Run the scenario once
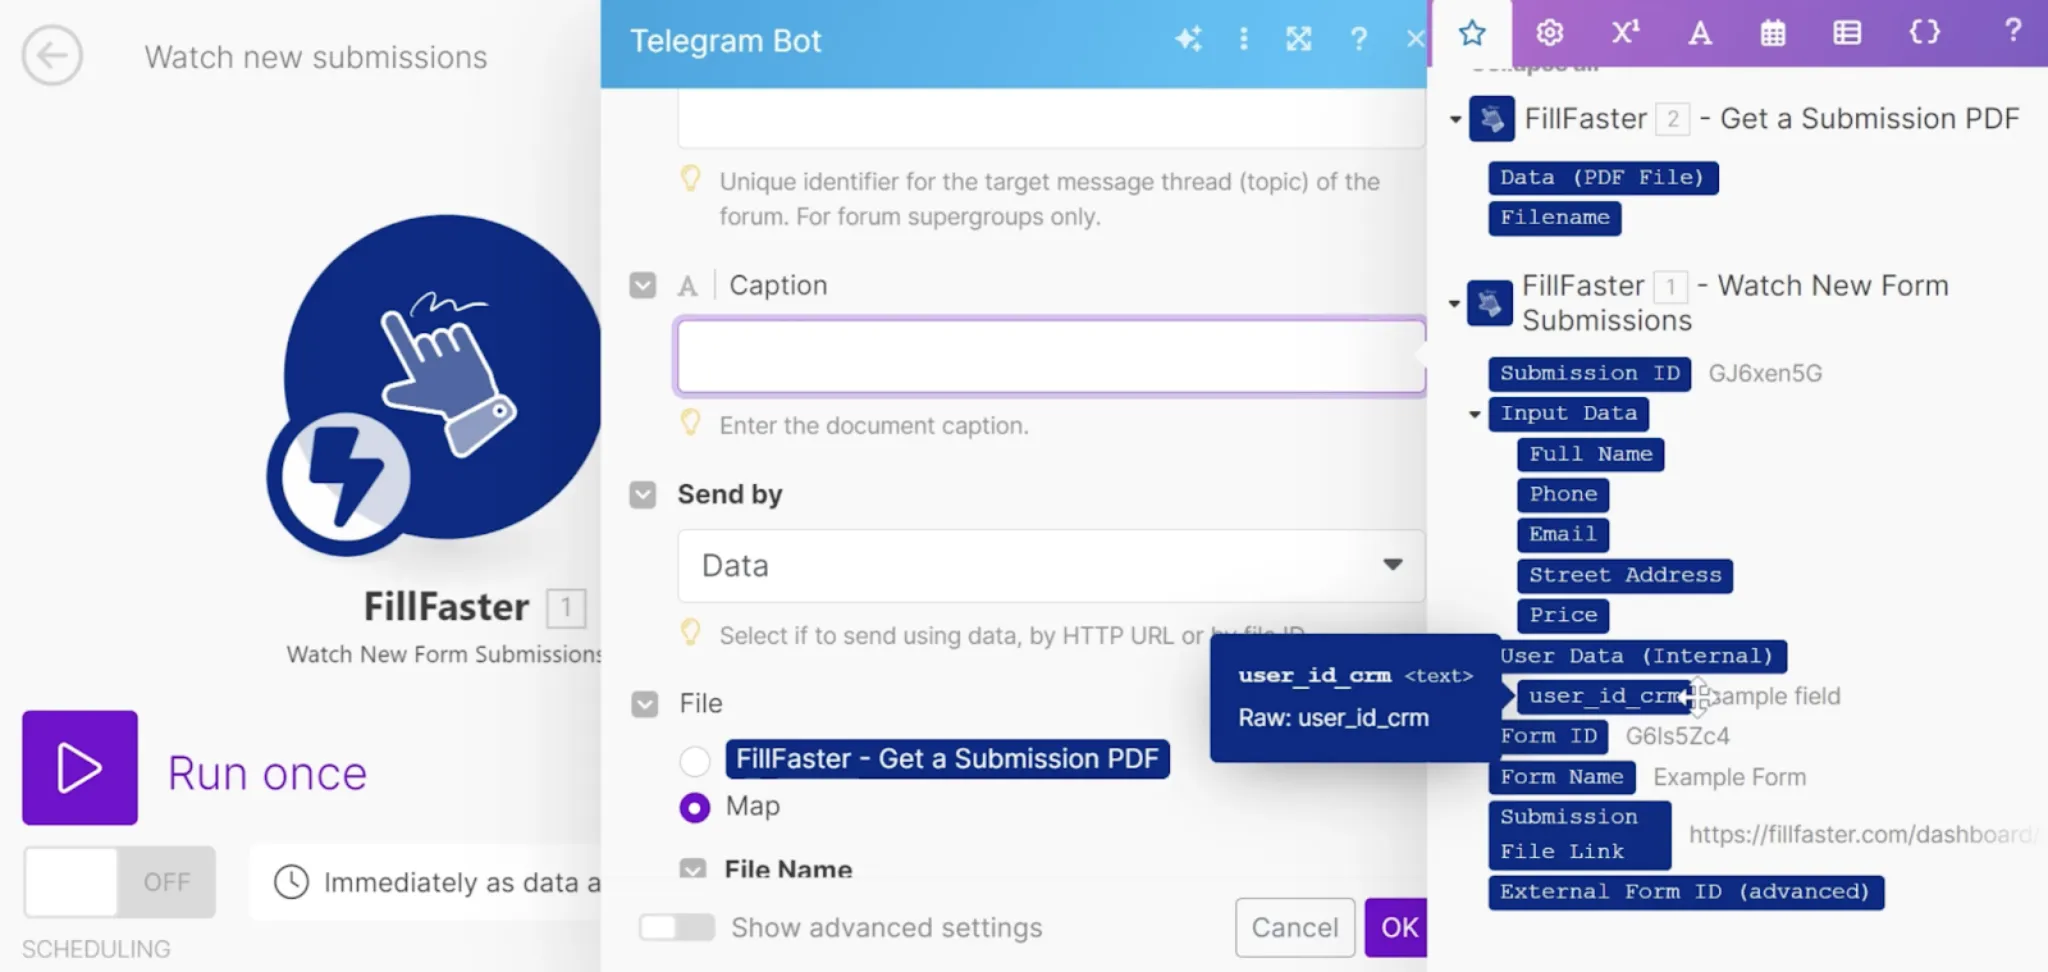The height and width of the screenshot is (972, 2048). [x=80, y=768]
